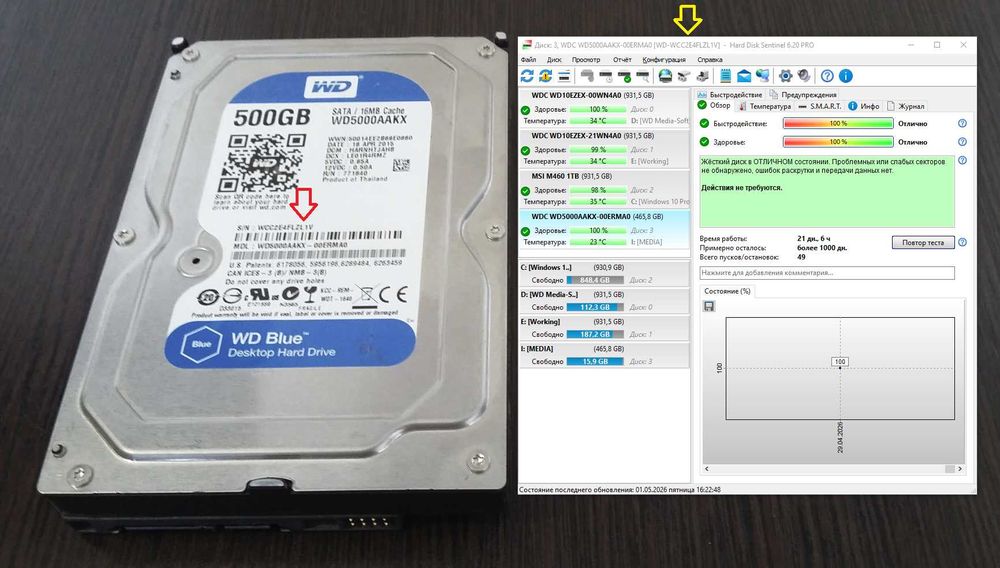Click the globe on disk toolbar icon
This screenshot has width=1000, height=568.
(665, 76)
